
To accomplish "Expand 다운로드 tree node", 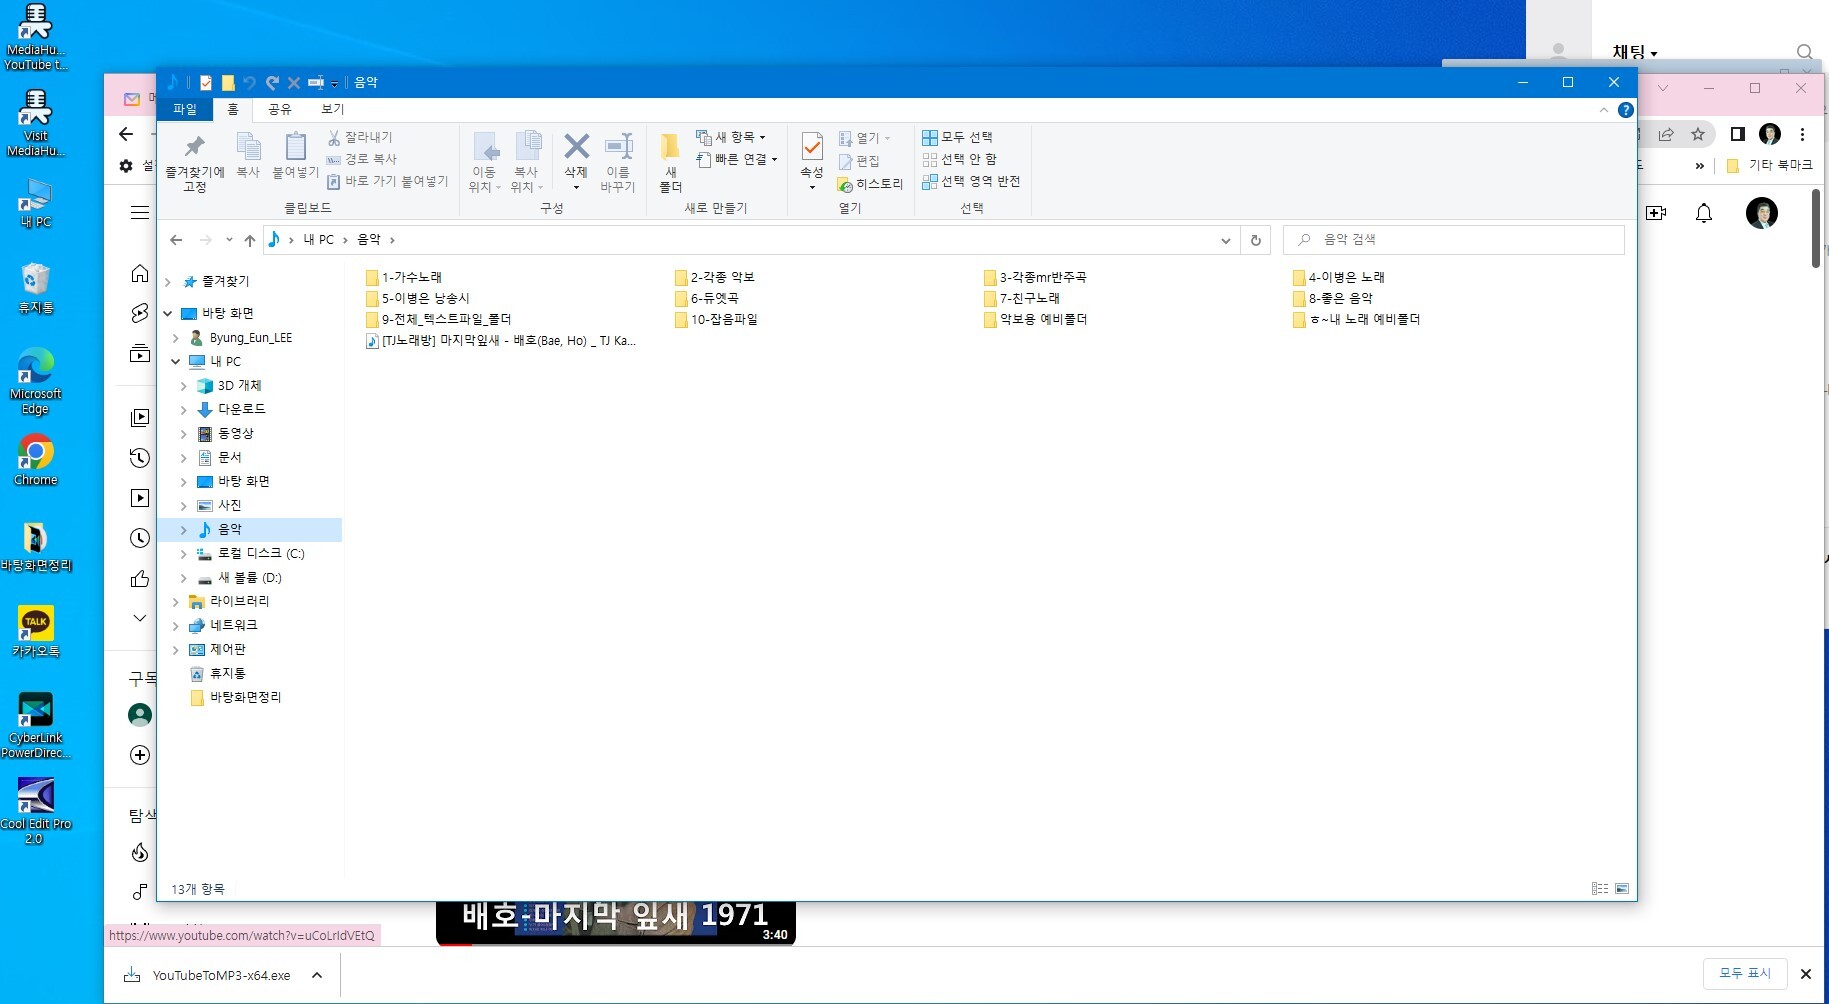I will tap(184, 410).
